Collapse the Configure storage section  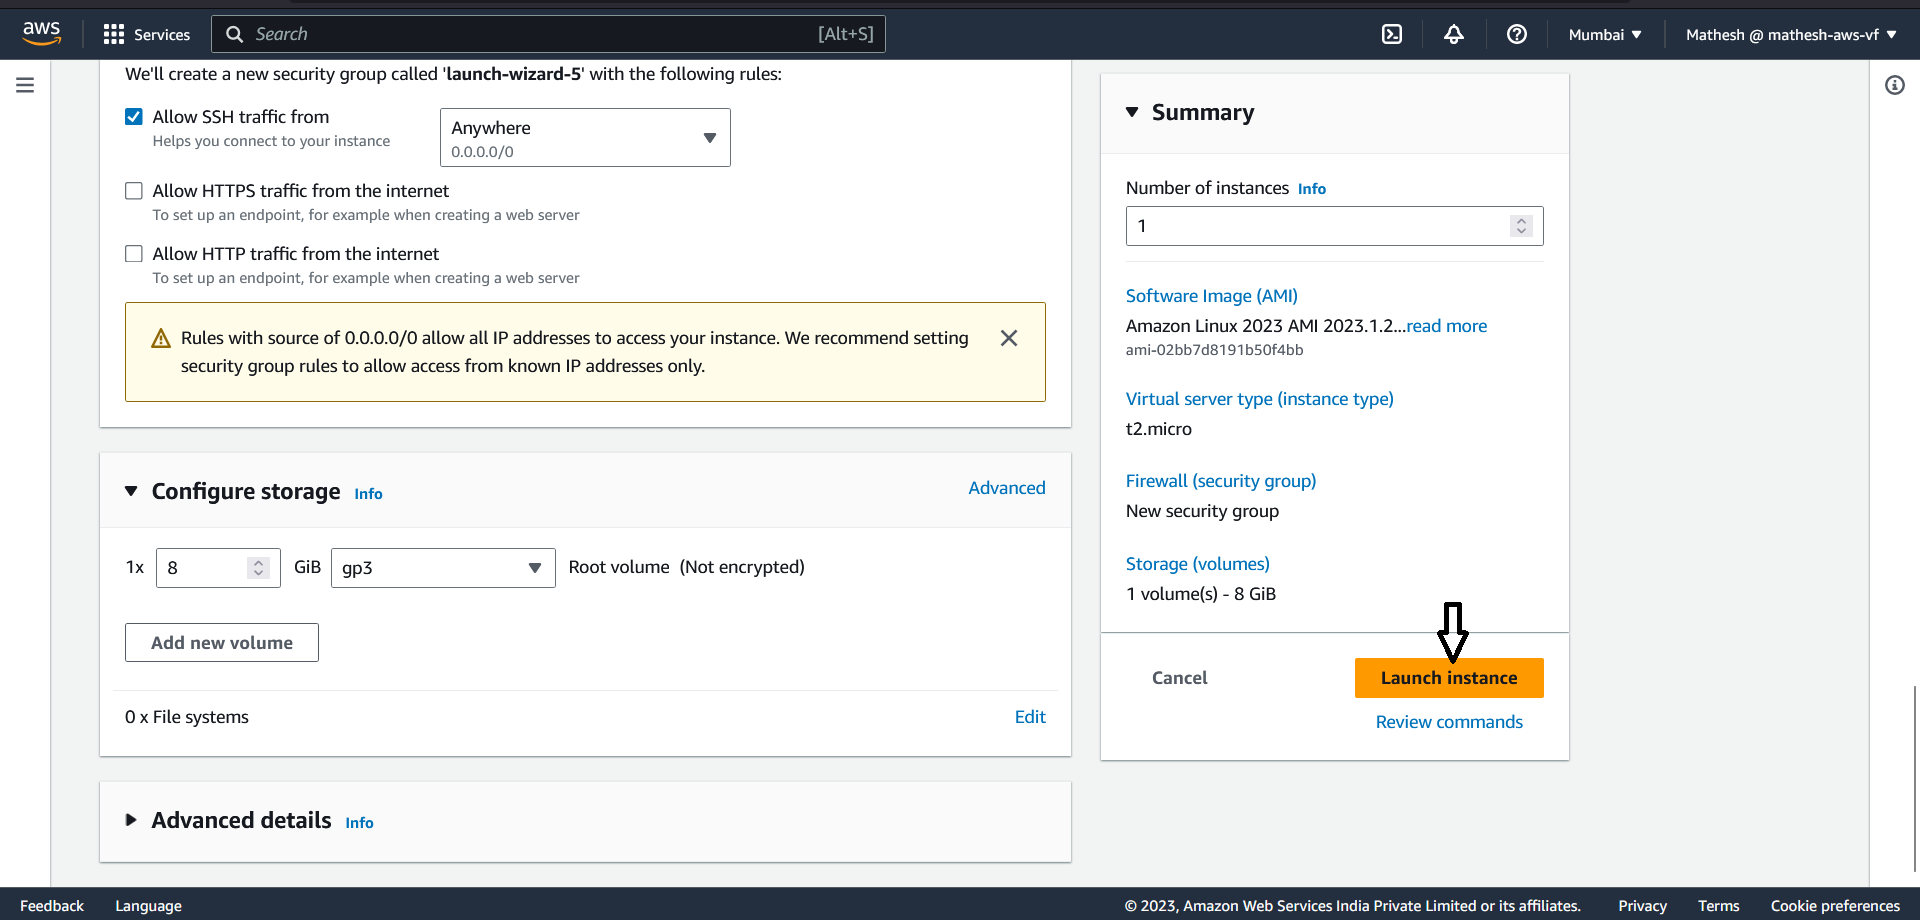[131, 491]
